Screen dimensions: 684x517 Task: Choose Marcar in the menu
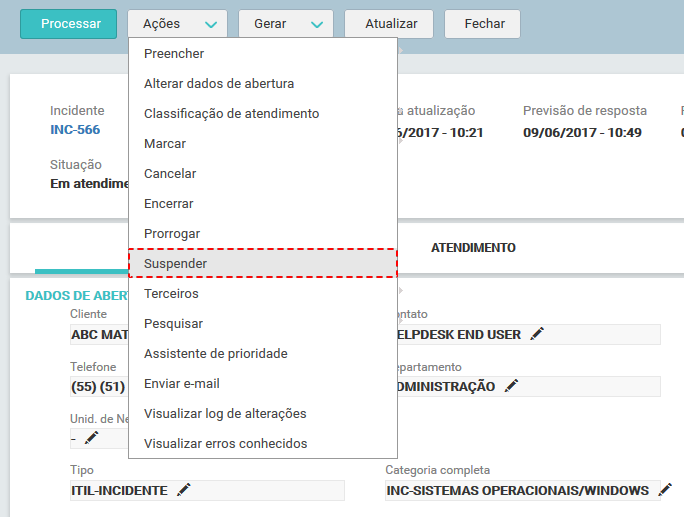[x=263, y=144]
